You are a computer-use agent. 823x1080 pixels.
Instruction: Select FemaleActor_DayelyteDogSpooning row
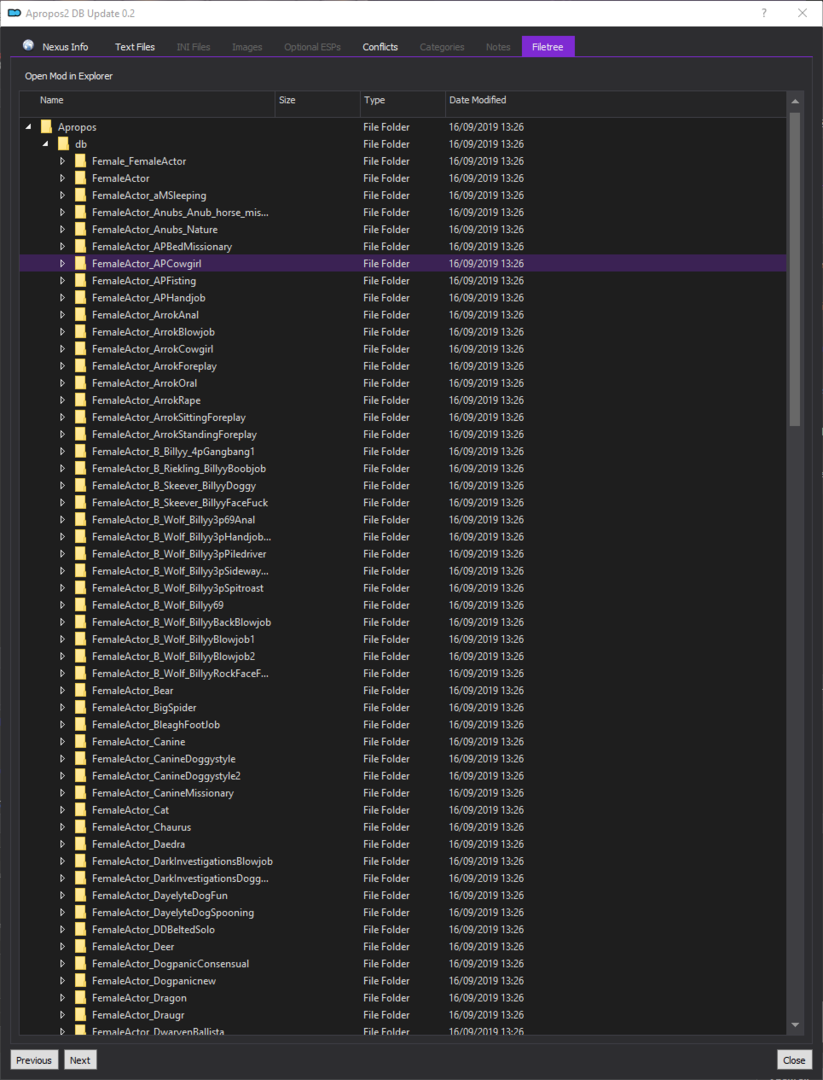pos(403,912)
